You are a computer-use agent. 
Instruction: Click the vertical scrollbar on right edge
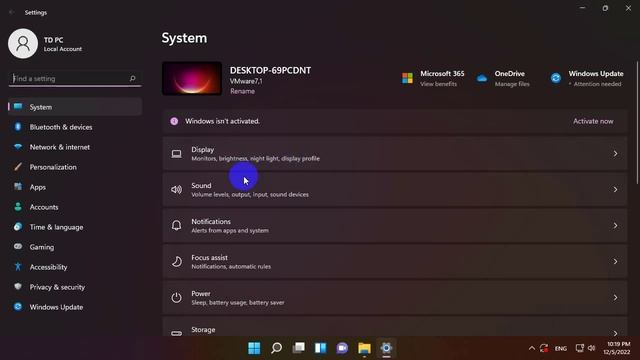pos(637,122)
